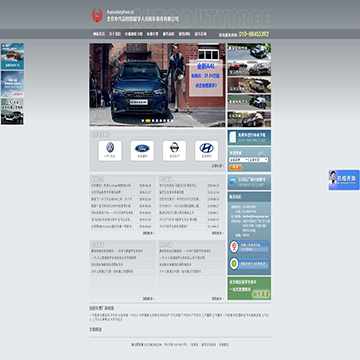Open the Hyundai brand logo tile
The height and width of the screenshot is (360, 360).
(206, 151)
